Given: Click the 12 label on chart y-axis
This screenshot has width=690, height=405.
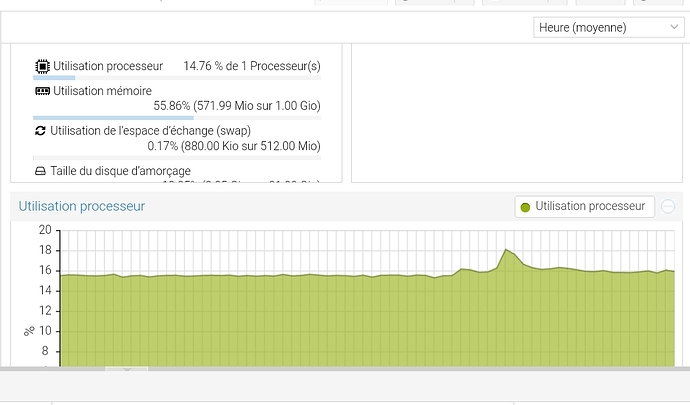Looking at the screenshot, I should coord(45,311).
